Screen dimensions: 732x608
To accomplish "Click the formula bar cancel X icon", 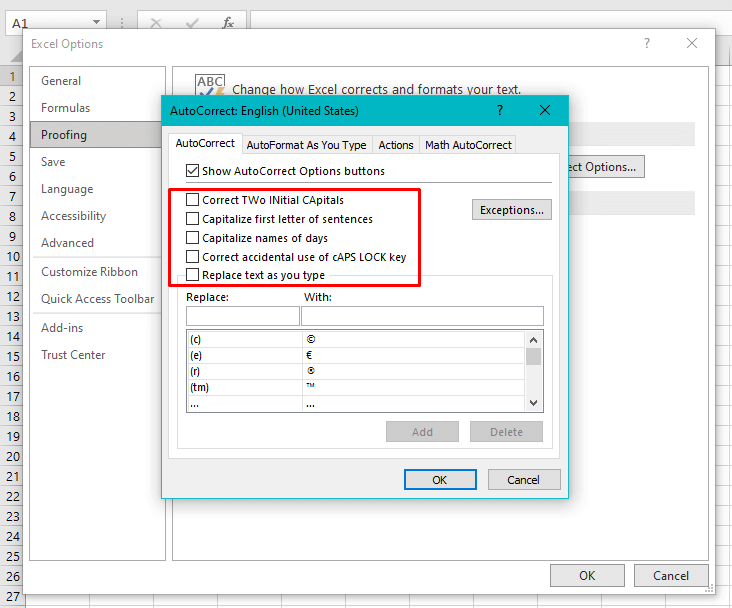I will 156,23.
